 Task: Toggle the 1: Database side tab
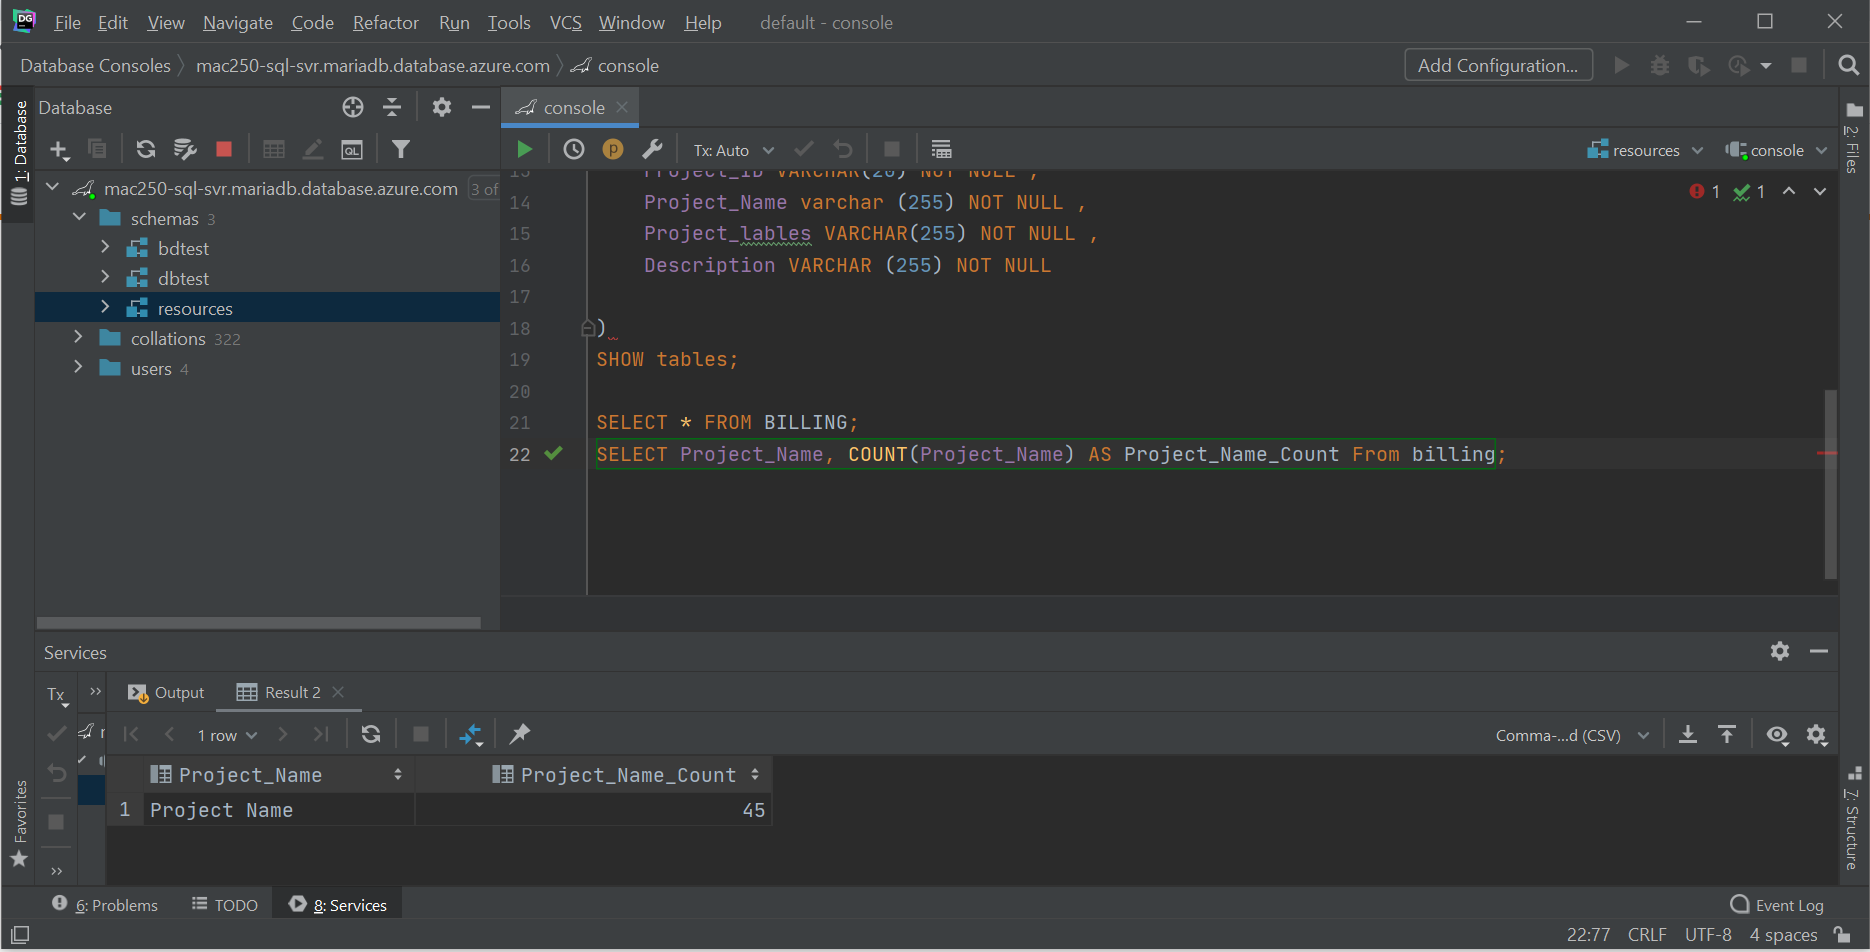pyautogui.click(x=19, y=152)
